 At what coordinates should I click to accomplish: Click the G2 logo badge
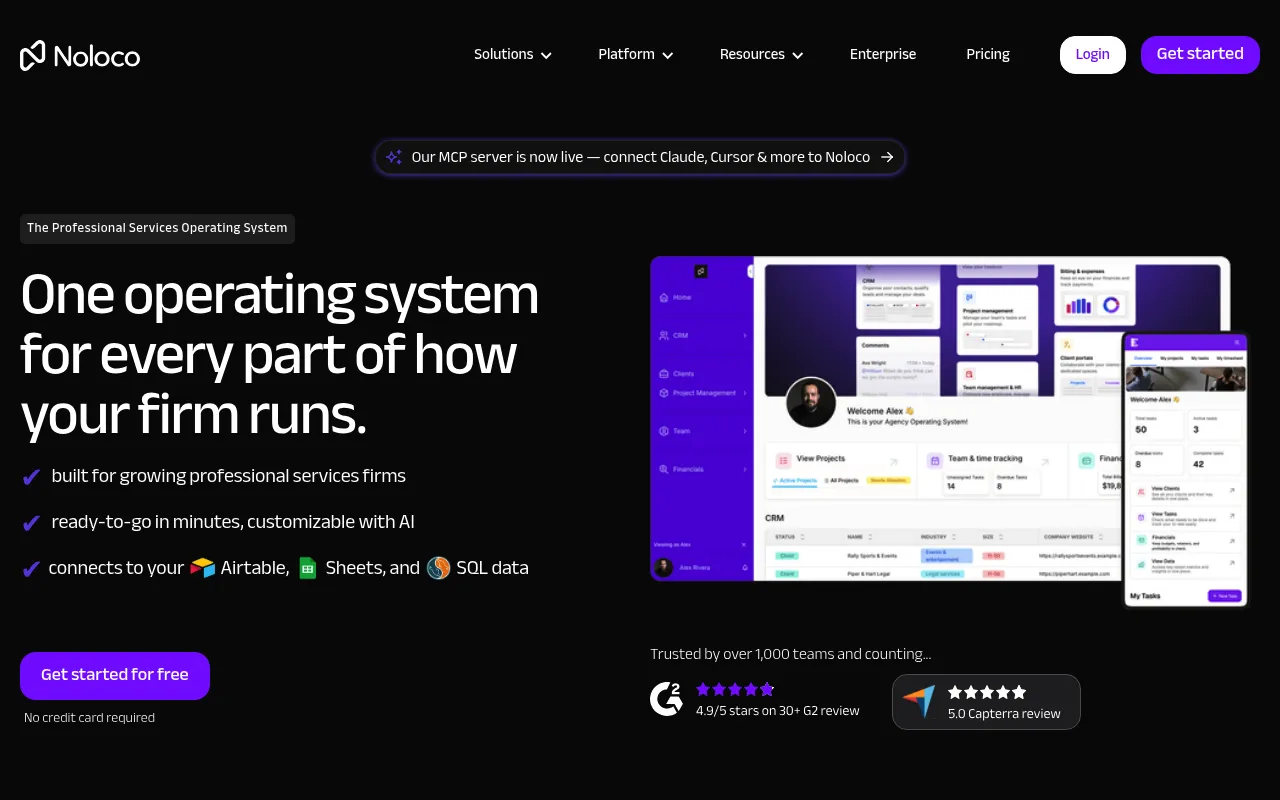(667, 698)
